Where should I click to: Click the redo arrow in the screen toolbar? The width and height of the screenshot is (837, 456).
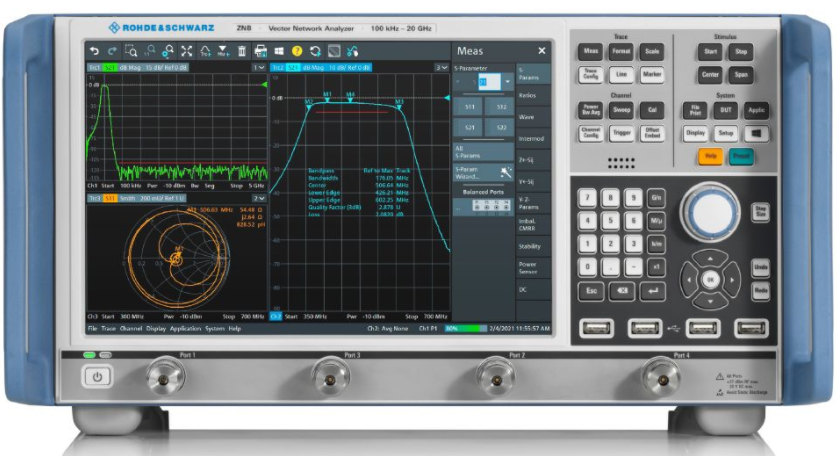coord(112,51)
